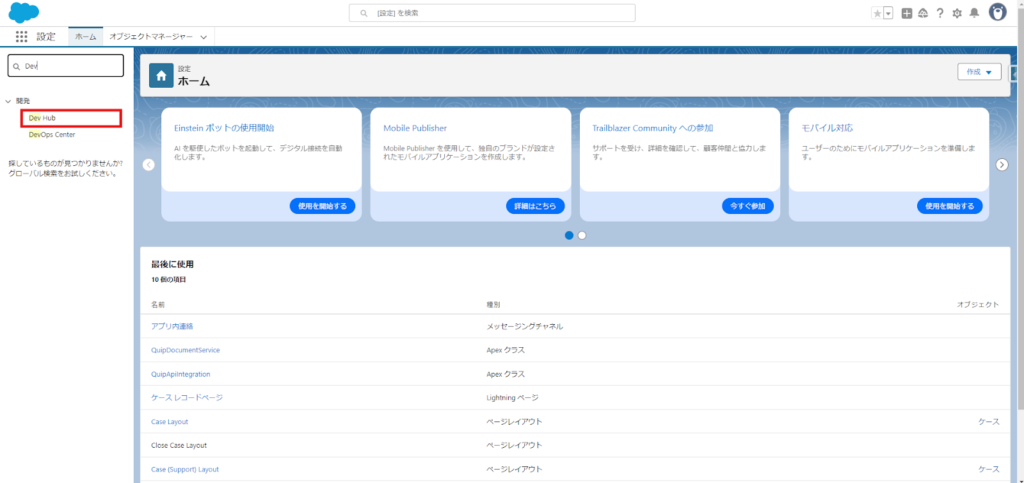
Task: Expand the オブジェクトマネージャー tab chevron
Action: [204, 37]
